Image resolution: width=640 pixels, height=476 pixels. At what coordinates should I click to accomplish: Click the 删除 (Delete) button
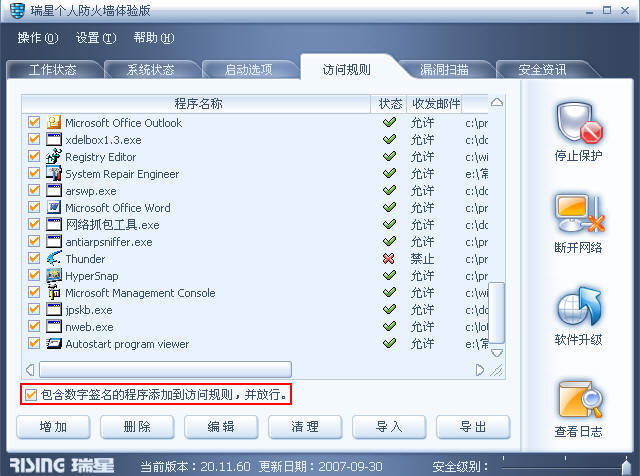click(x=137, y=427)
